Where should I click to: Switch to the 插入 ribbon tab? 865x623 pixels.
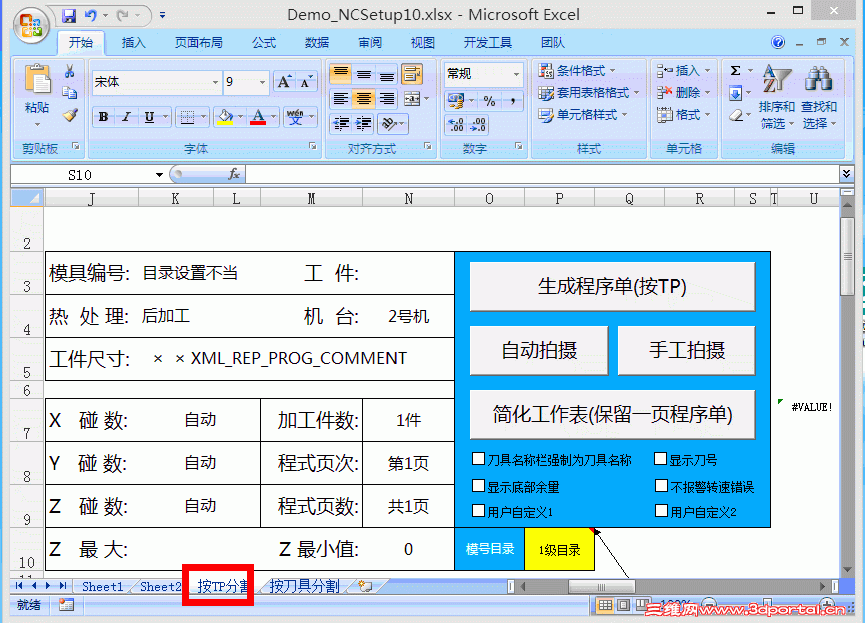(x=134, y=42)
